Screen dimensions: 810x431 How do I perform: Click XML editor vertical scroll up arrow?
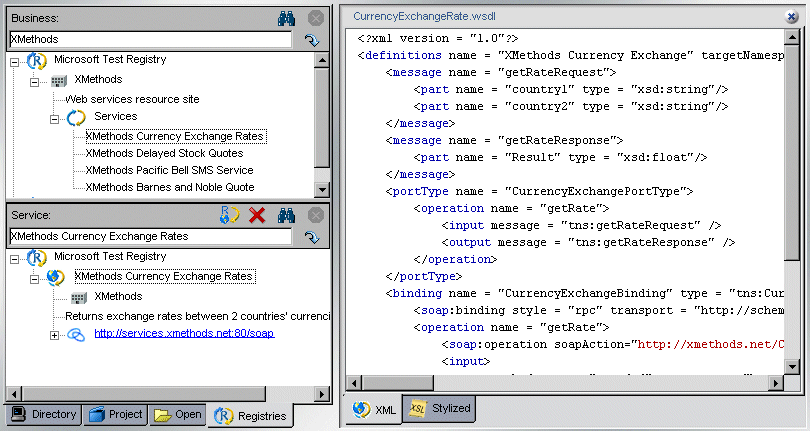coord(792,37)
